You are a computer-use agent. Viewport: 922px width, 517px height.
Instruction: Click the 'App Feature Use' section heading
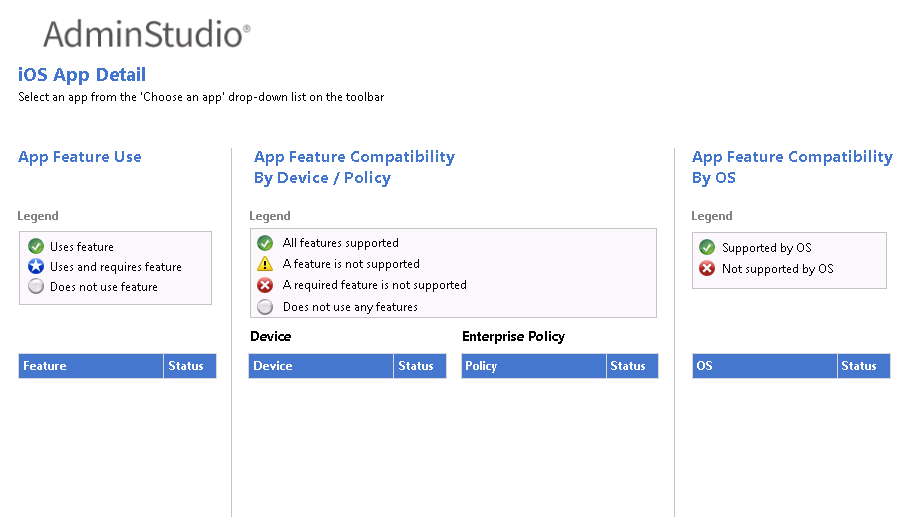[80, 157]
